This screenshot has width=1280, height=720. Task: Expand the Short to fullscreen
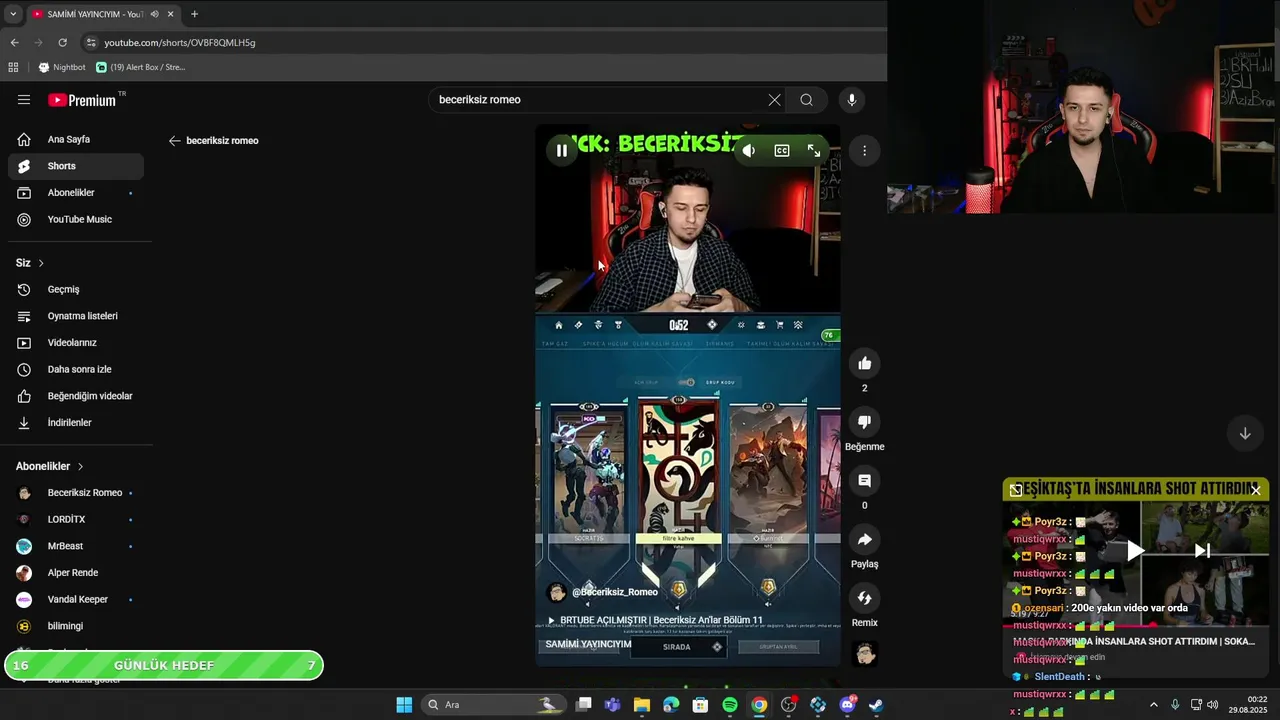[814, 151]
